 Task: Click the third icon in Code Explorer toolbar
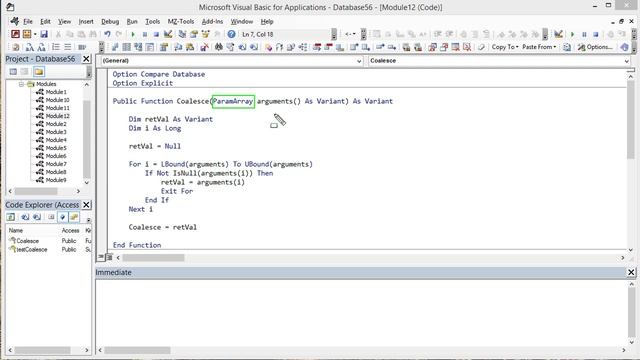coord(37,217)
